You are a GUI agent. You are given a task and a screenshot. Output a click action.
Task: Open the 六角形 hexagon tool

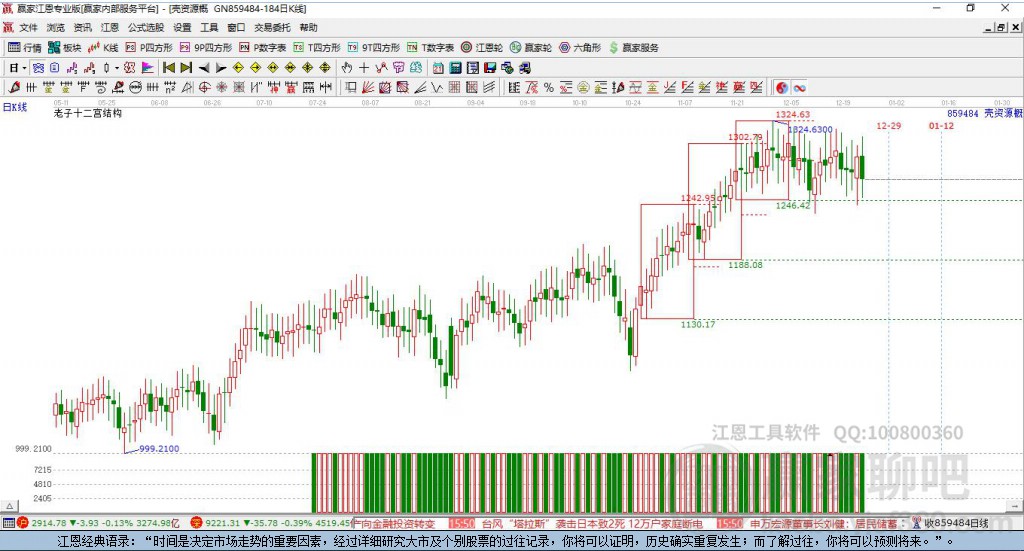tap(580, 48)
